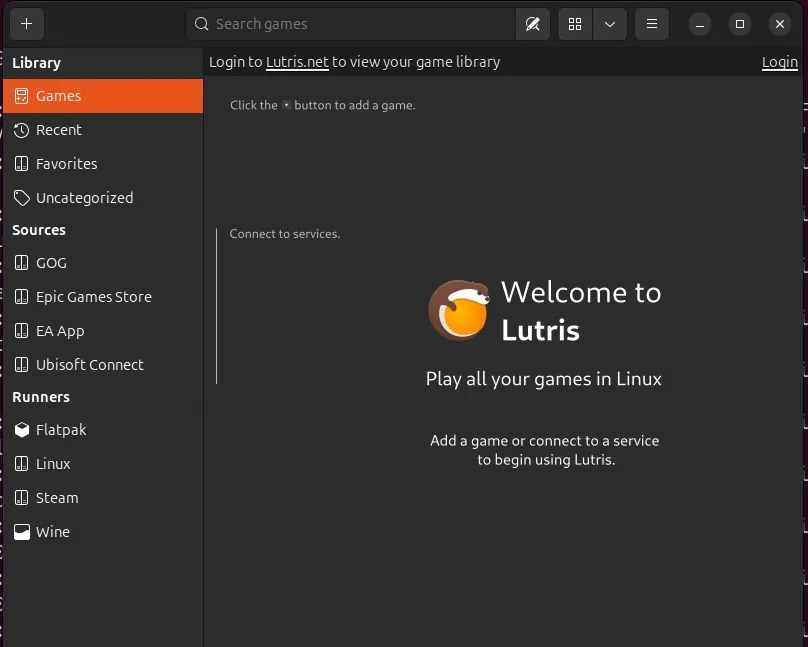Select Epic Games Store source
The image size is (808, 647).
click(x=103, y=297)
